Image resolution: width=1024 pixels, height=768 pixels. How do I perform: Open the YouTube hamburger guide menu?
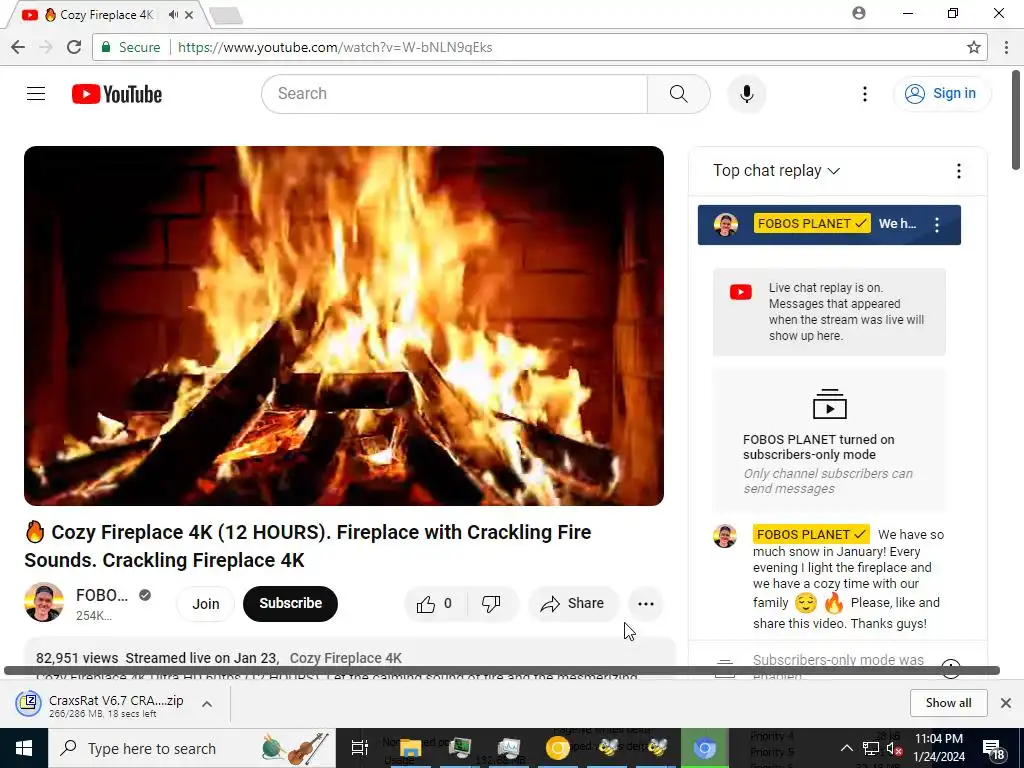36,94
